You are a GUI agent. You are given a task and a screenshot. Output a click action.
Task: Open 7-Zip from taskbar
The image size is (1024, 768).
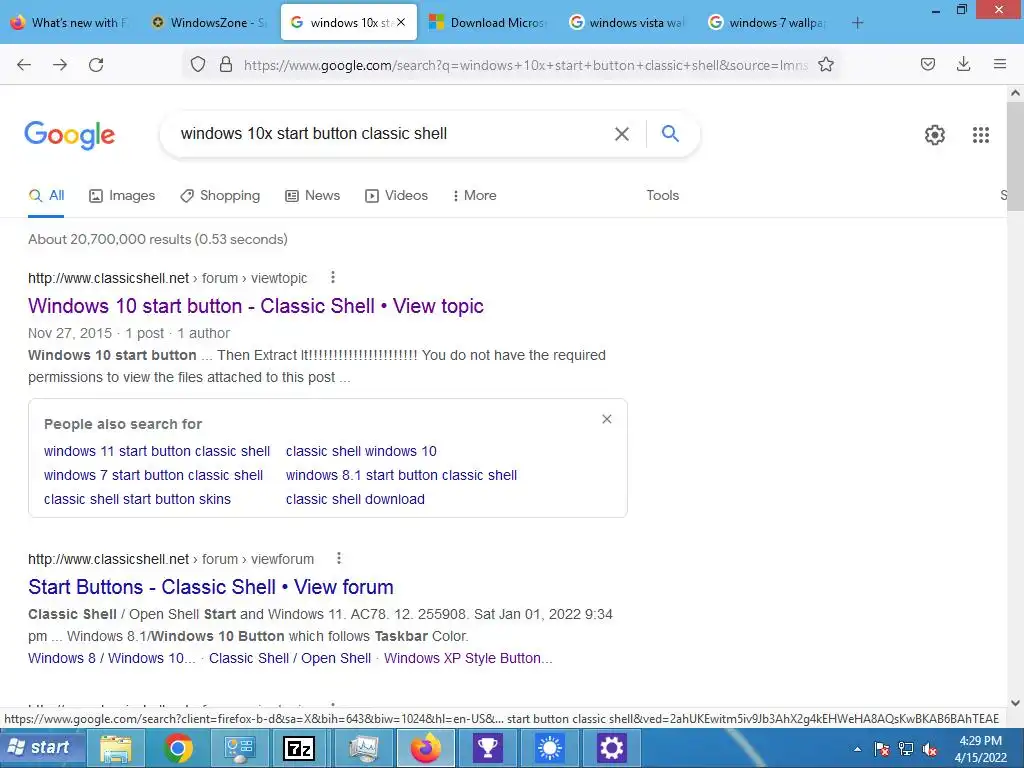pos(298,748)
